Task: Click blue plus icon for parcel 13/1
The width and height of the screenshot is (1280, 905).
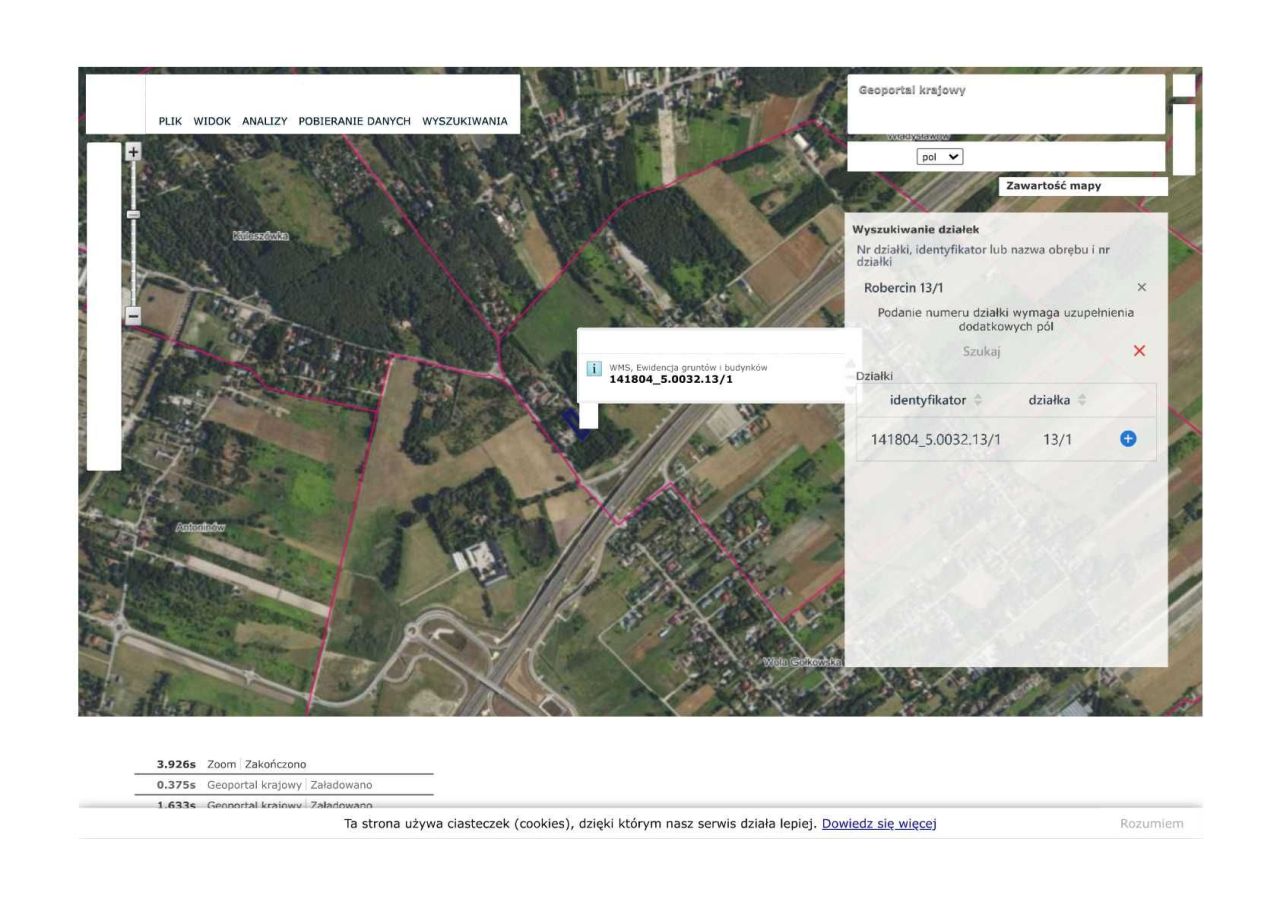Action: [1128, 438]
